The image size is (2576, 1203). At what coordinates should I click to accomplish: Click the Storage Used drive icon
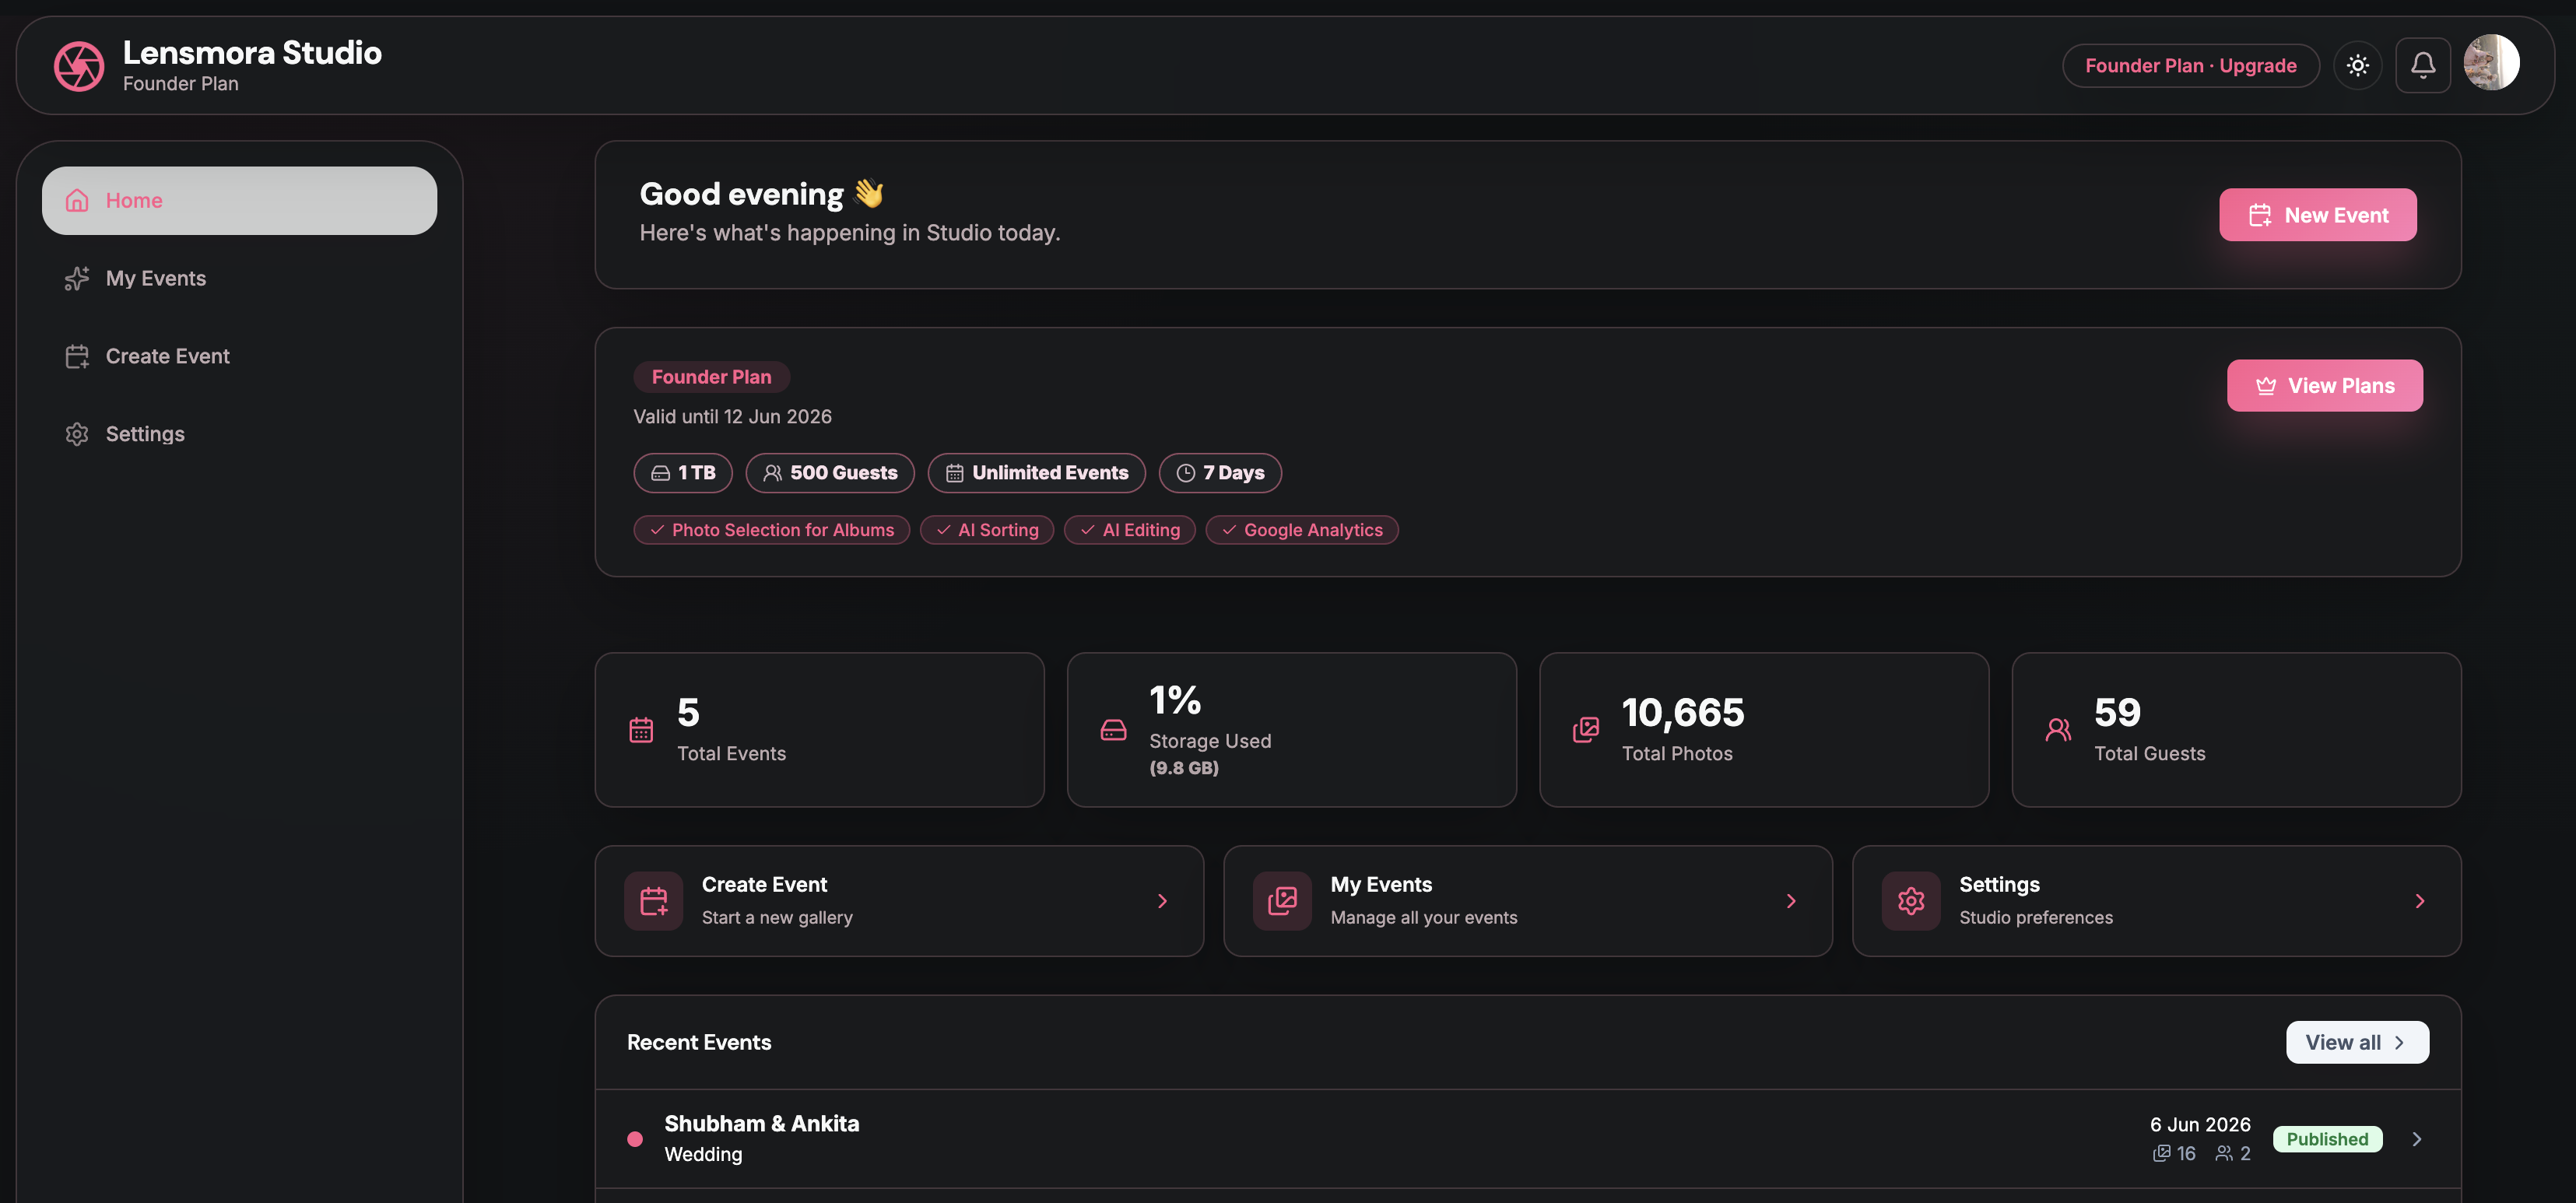pos(1113,731)
